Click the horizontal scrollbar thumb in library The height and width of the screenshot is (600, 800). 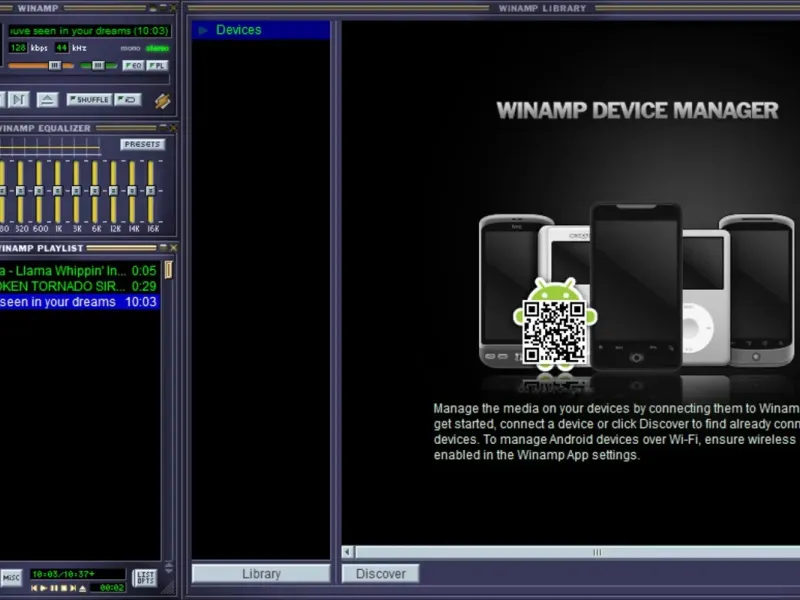(578, 552)
